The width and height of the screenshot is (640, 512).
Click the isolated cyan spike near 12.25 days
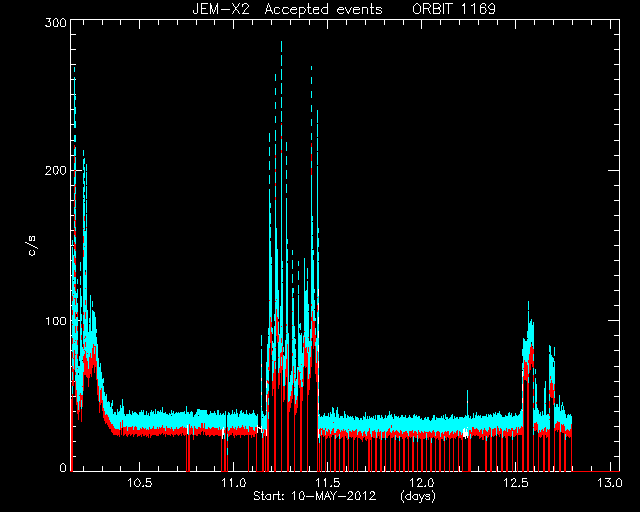click(467, 402)
